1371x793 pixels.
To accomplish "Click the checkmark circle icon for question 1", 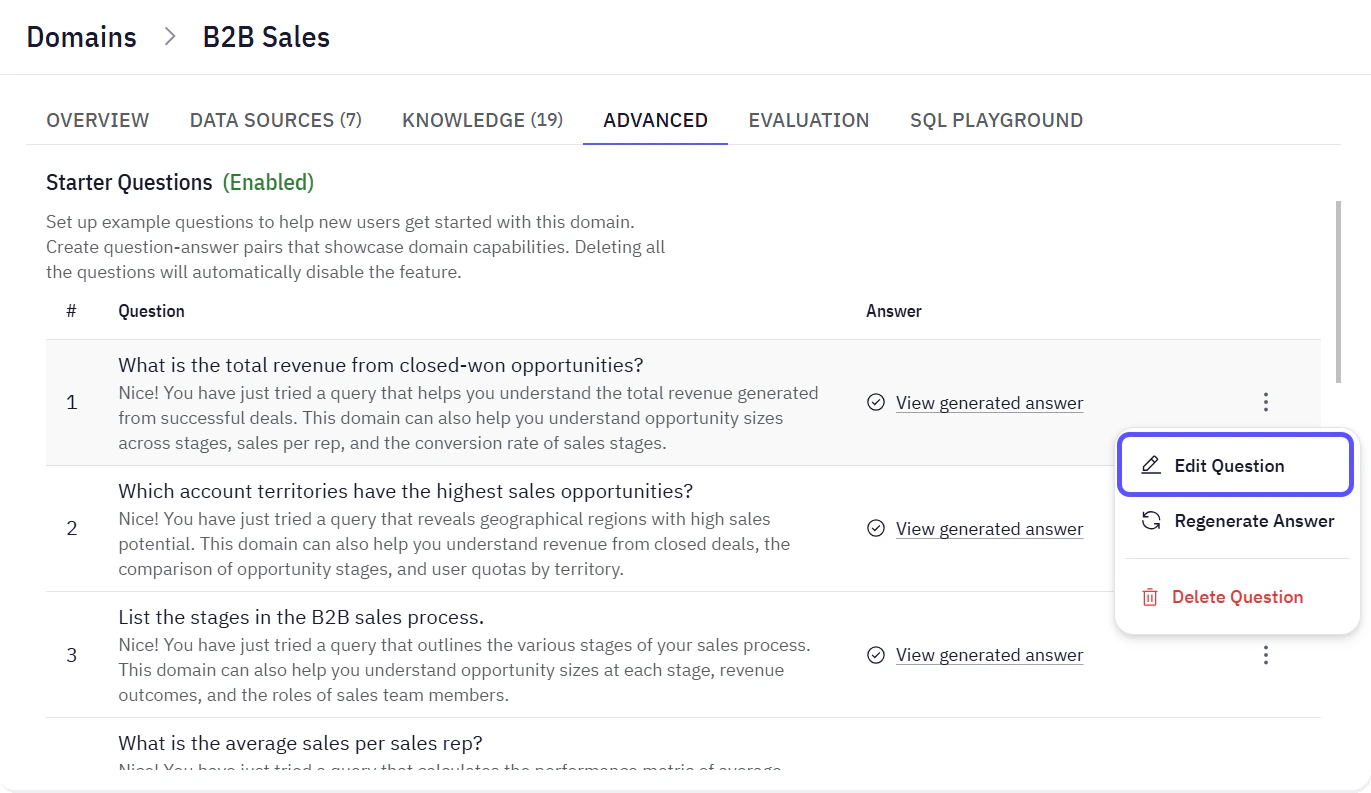I will coord(875,402).
